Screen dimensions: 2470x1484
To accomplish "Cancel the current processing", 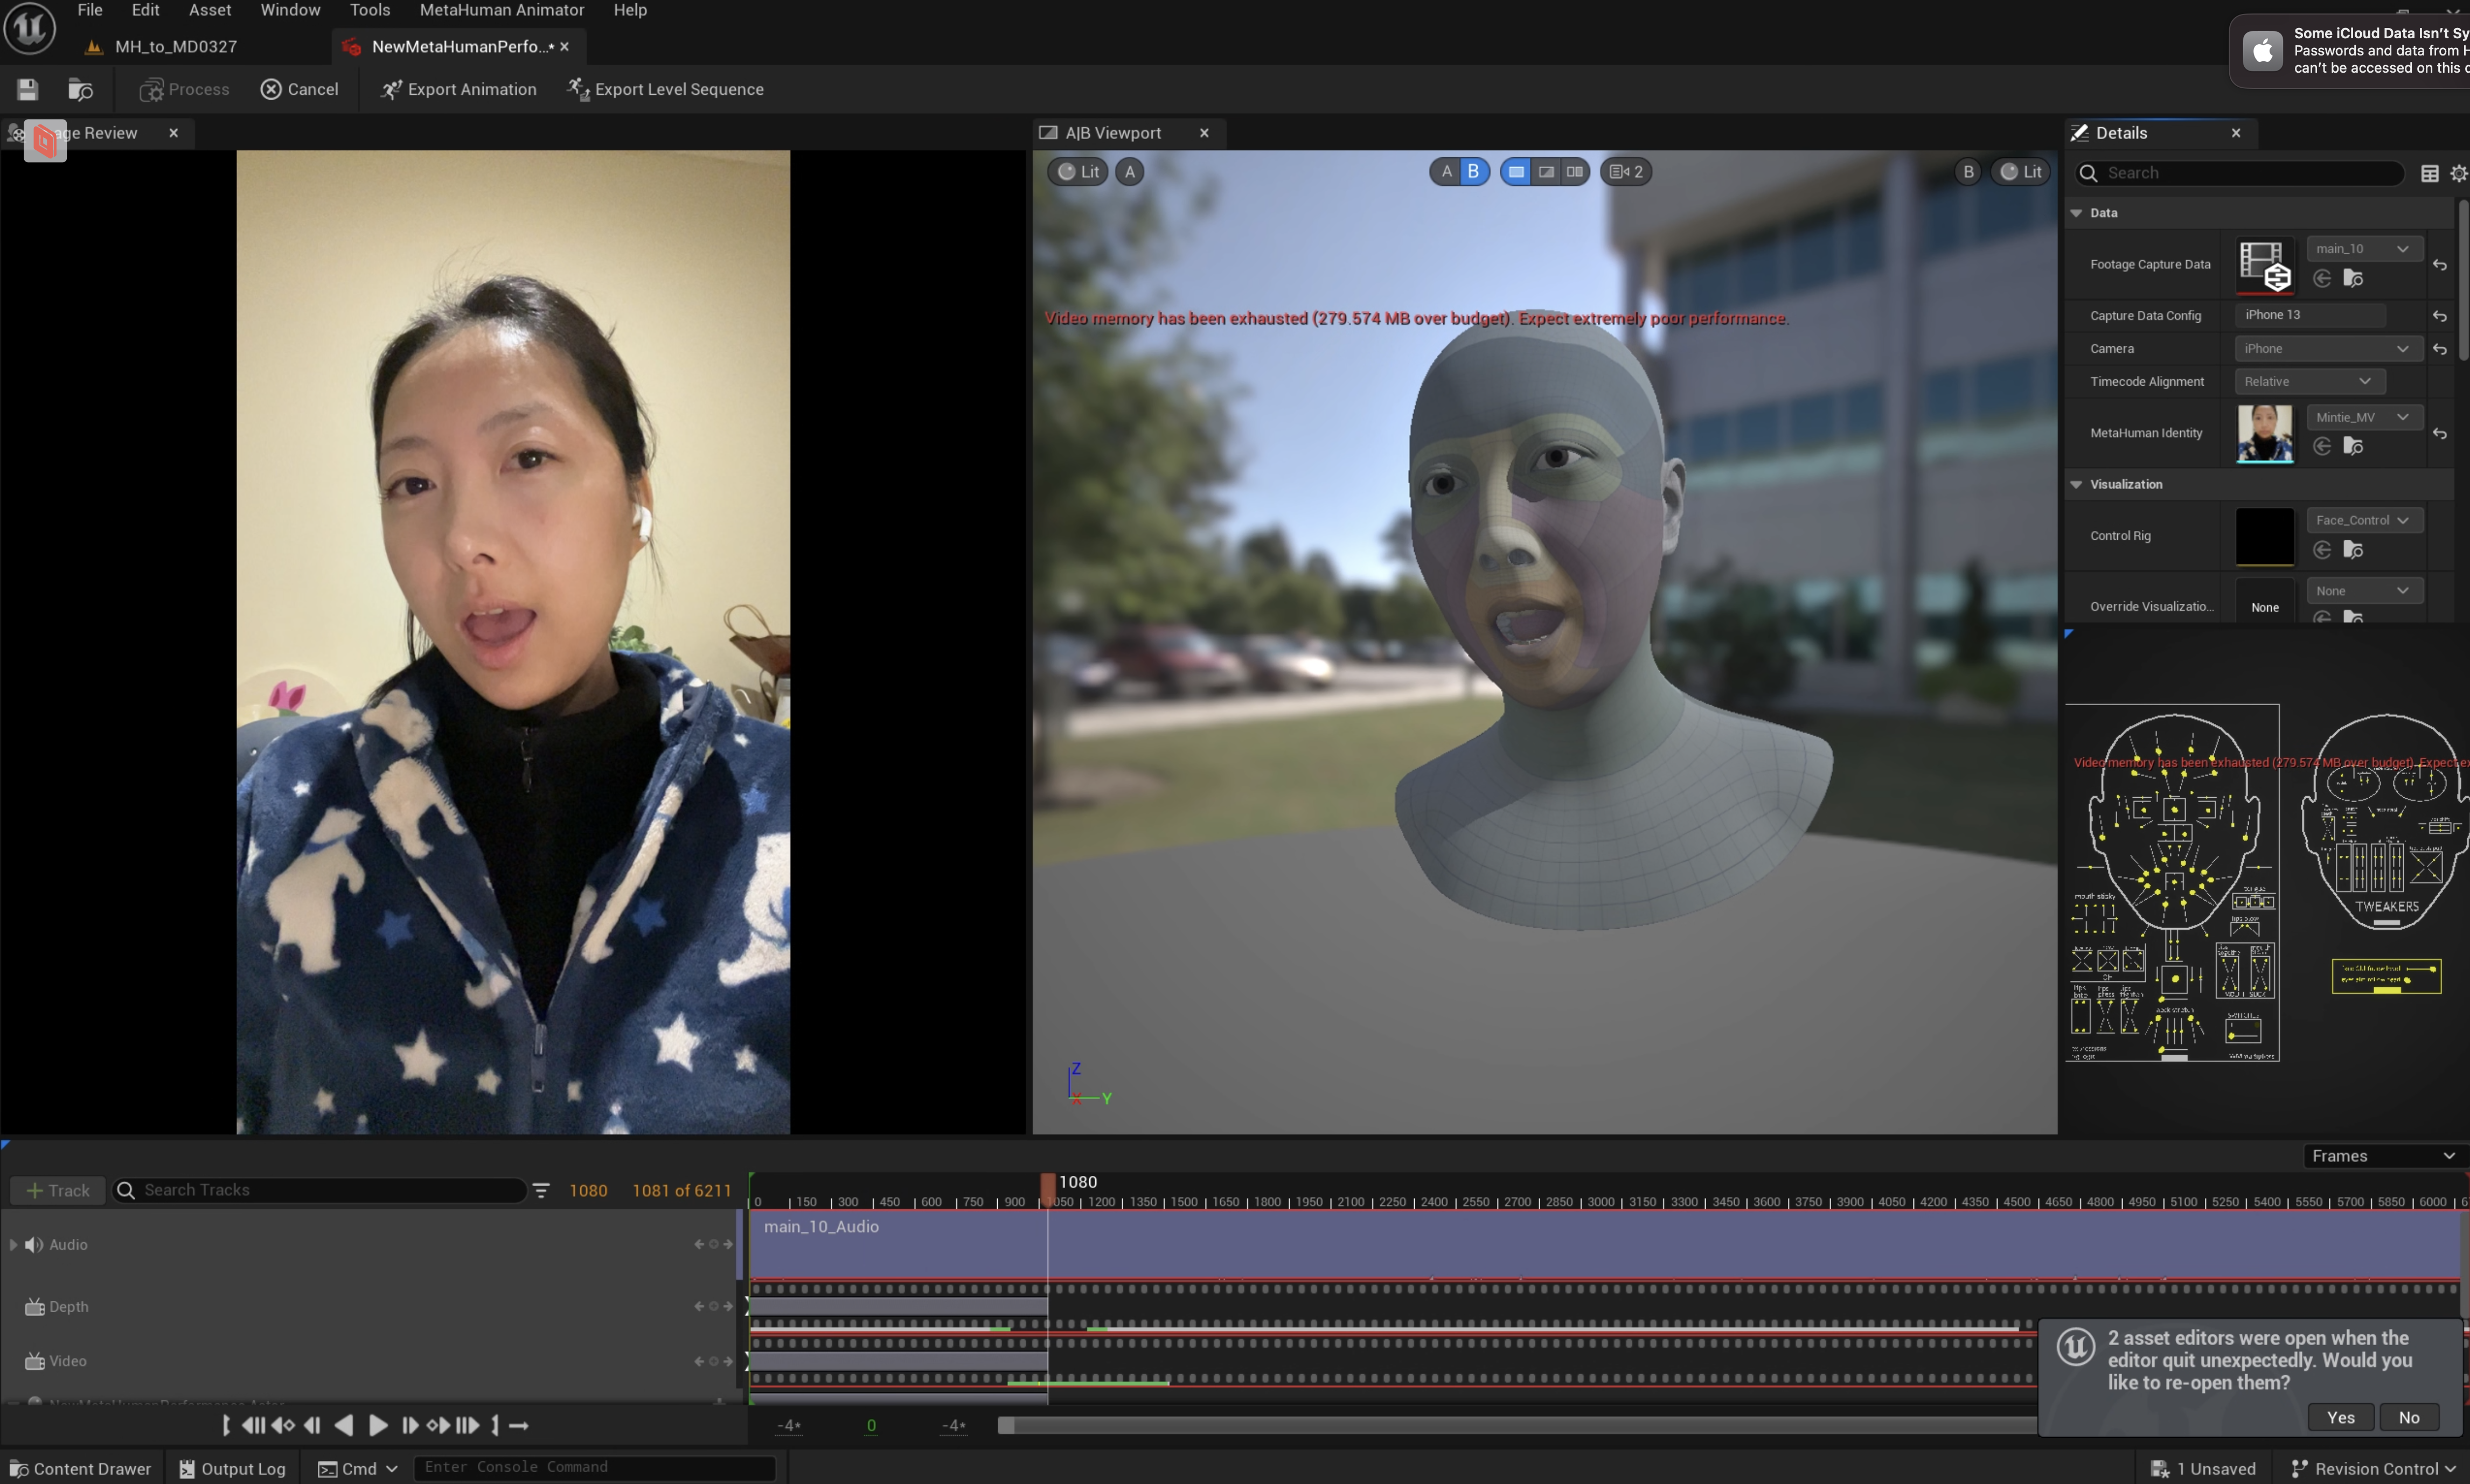I will [299, 89].
